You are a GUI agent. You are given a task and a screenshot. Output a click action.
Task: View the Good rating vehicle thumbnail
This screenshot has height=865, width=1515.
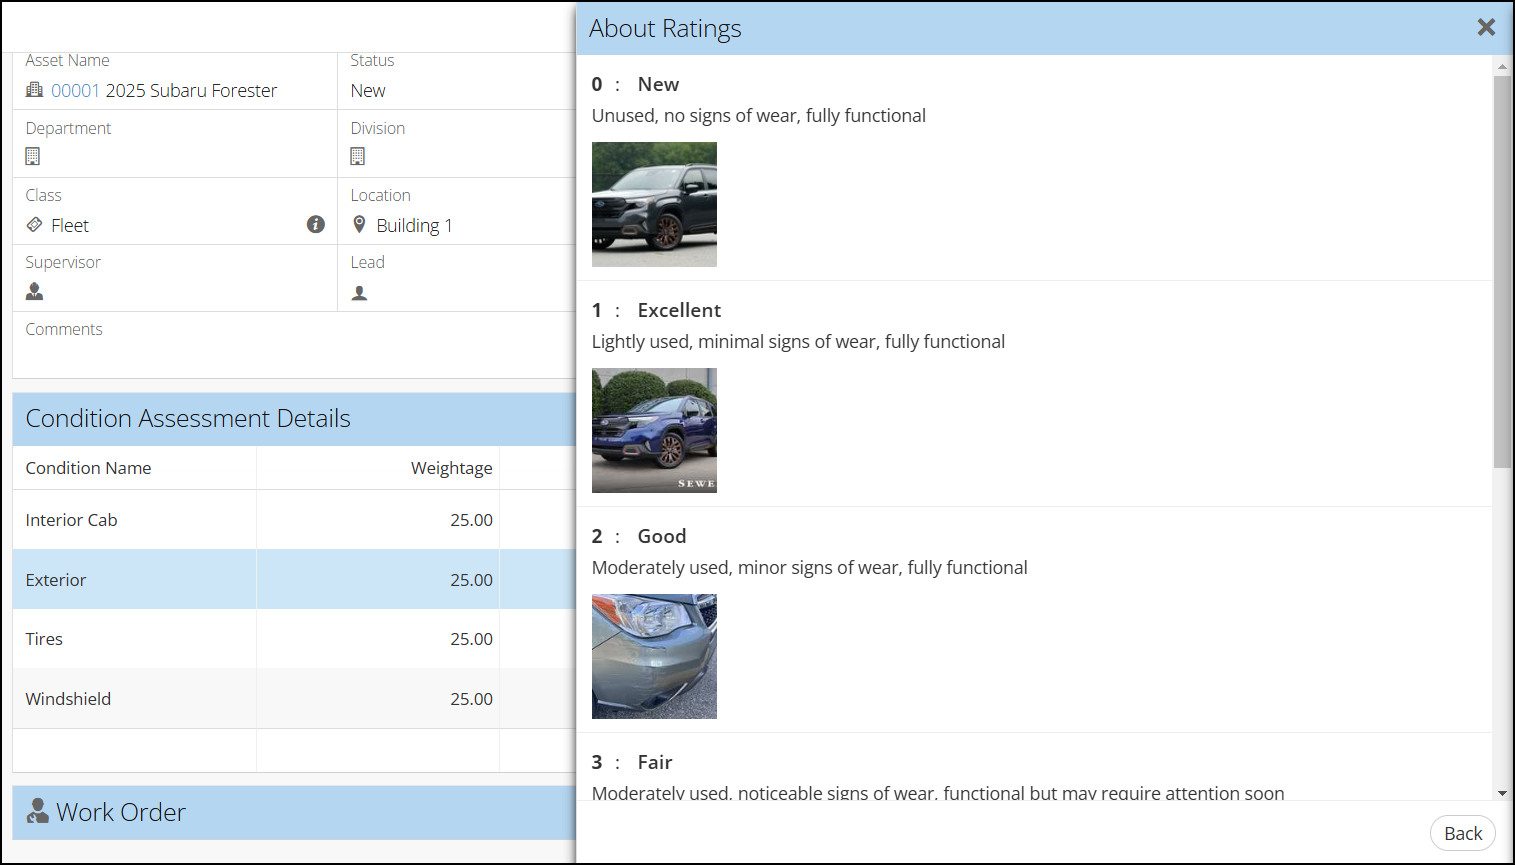(654, 656)
